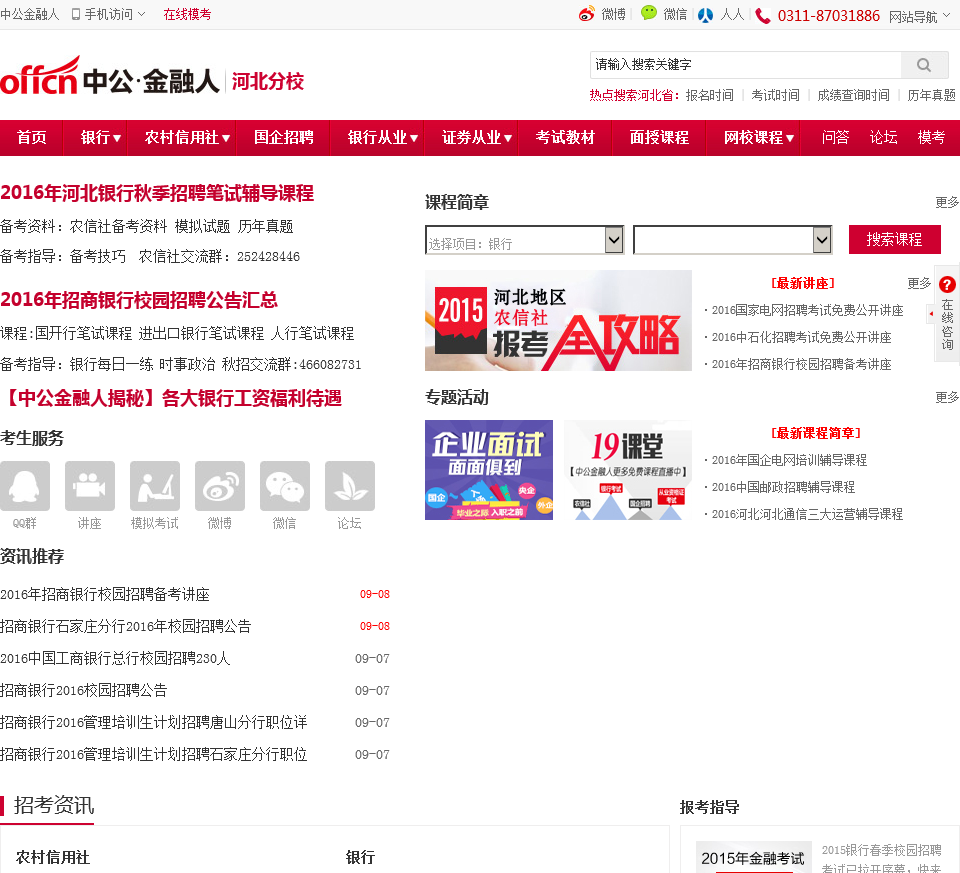Viewport: 960px width, 873px height.
Task: Open the Renren icon in top bar
Action: point(705,15)
